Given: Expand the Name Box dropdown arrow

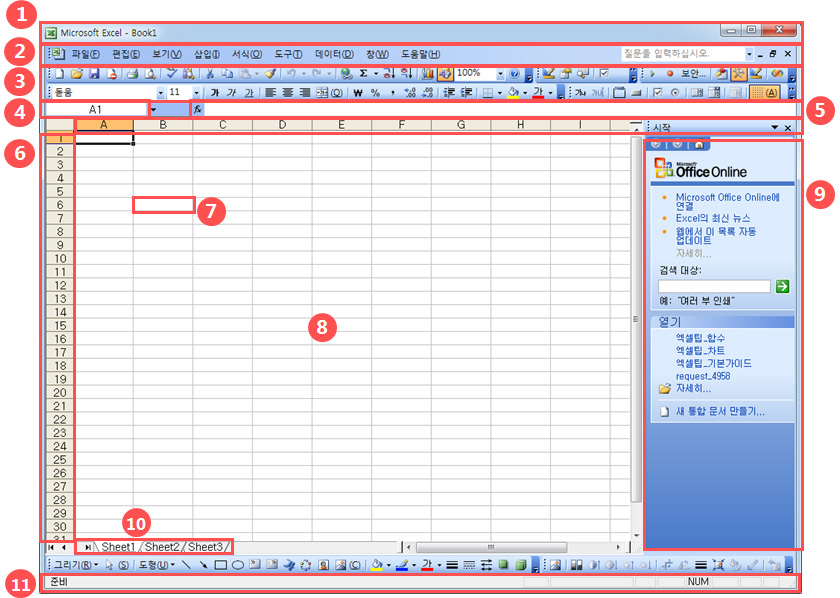Looking at the screenshot, I should pos(153,109).
